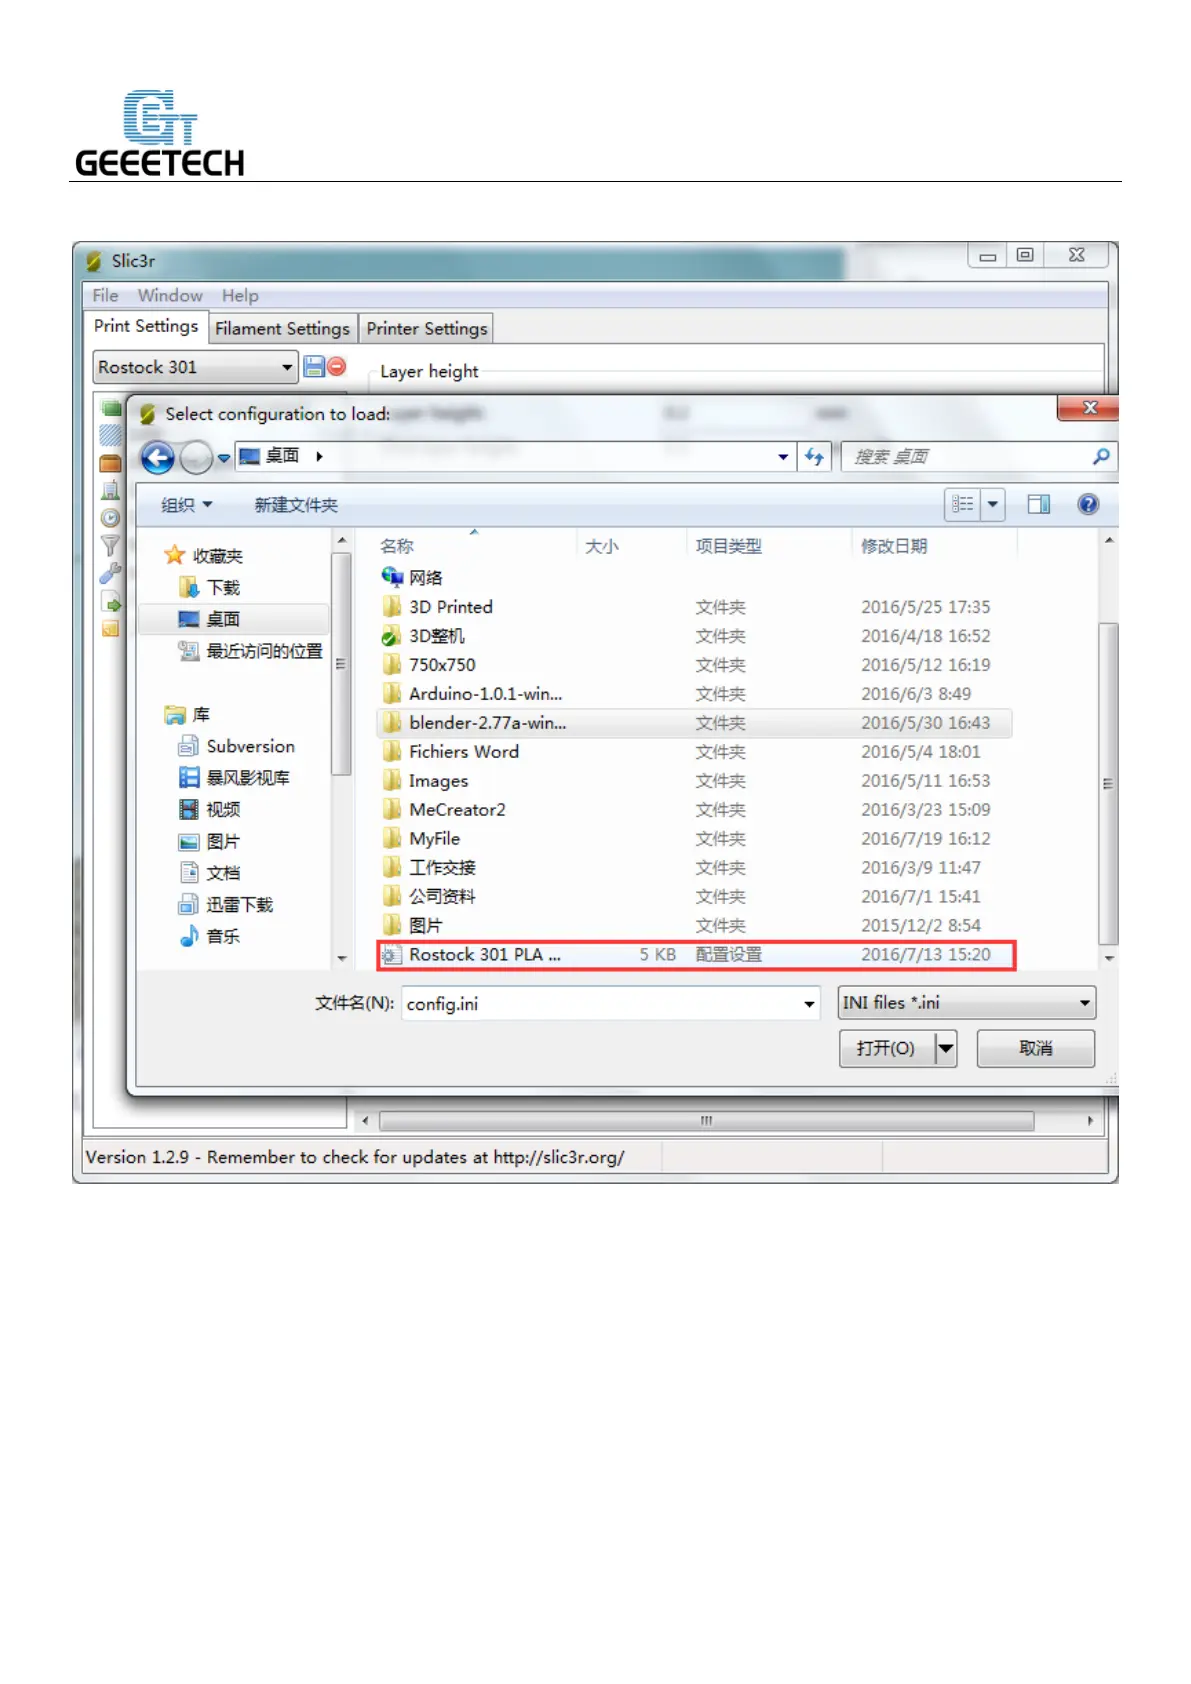Open the help question mark icon

1088,504
